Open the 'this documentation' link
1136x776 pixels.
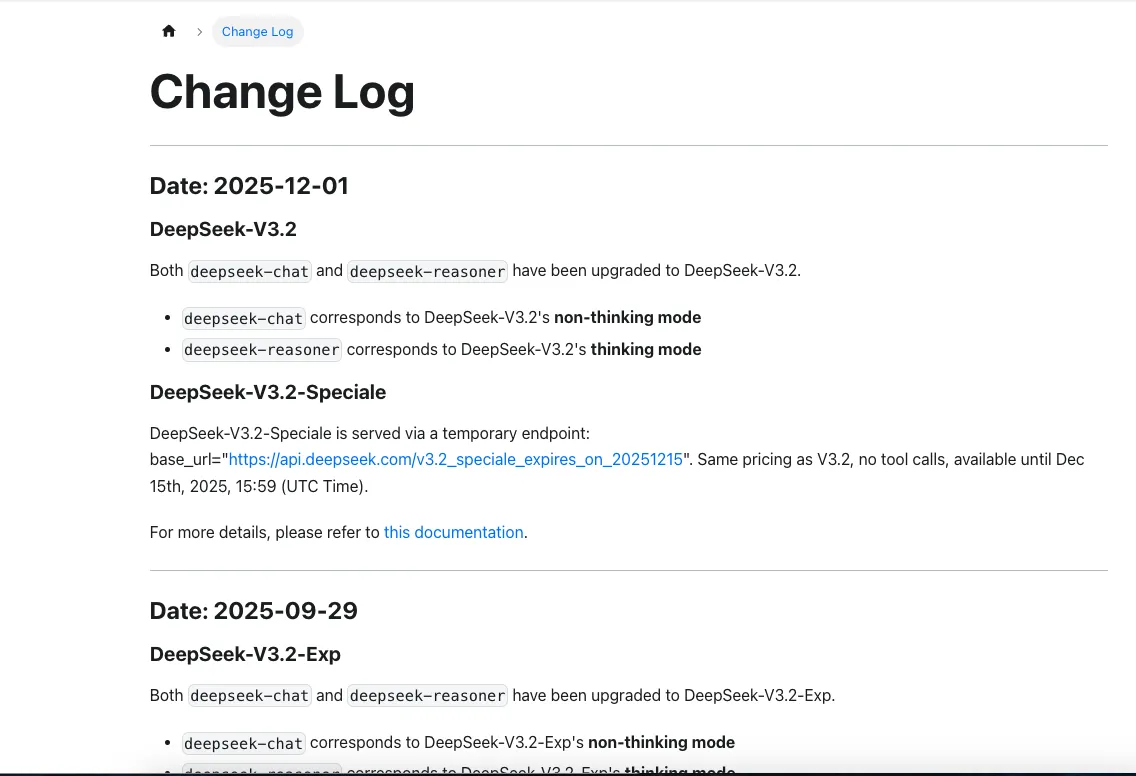[x=453, y=533]
